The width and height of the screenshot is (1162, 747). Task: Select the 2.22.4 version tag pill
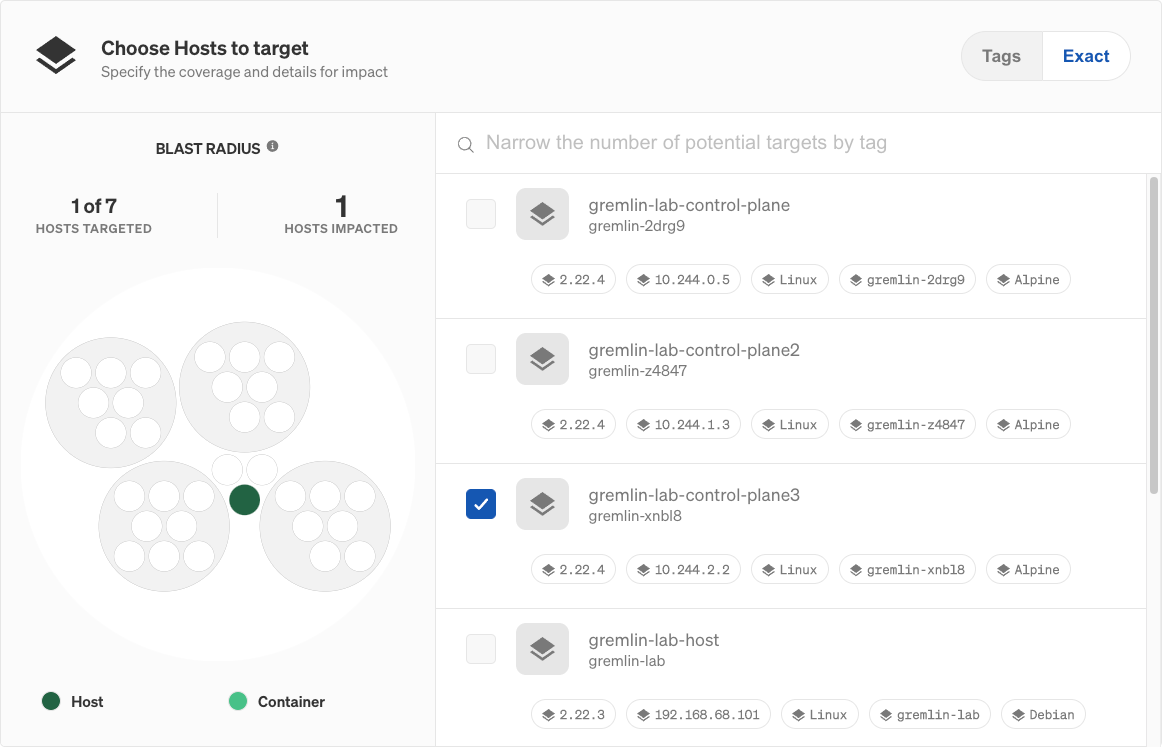pyautogui.click(x=573, y=279)
